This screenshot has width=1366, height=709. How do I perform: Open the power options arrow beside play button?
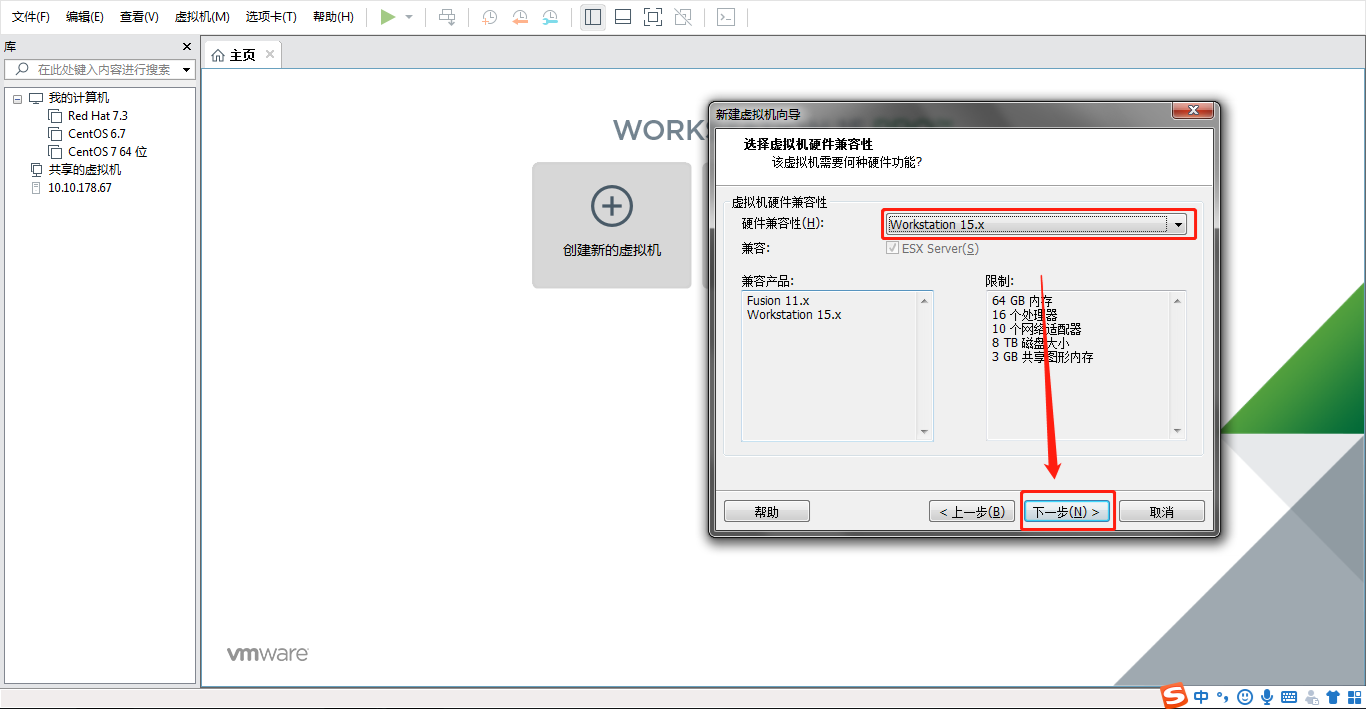409,17
